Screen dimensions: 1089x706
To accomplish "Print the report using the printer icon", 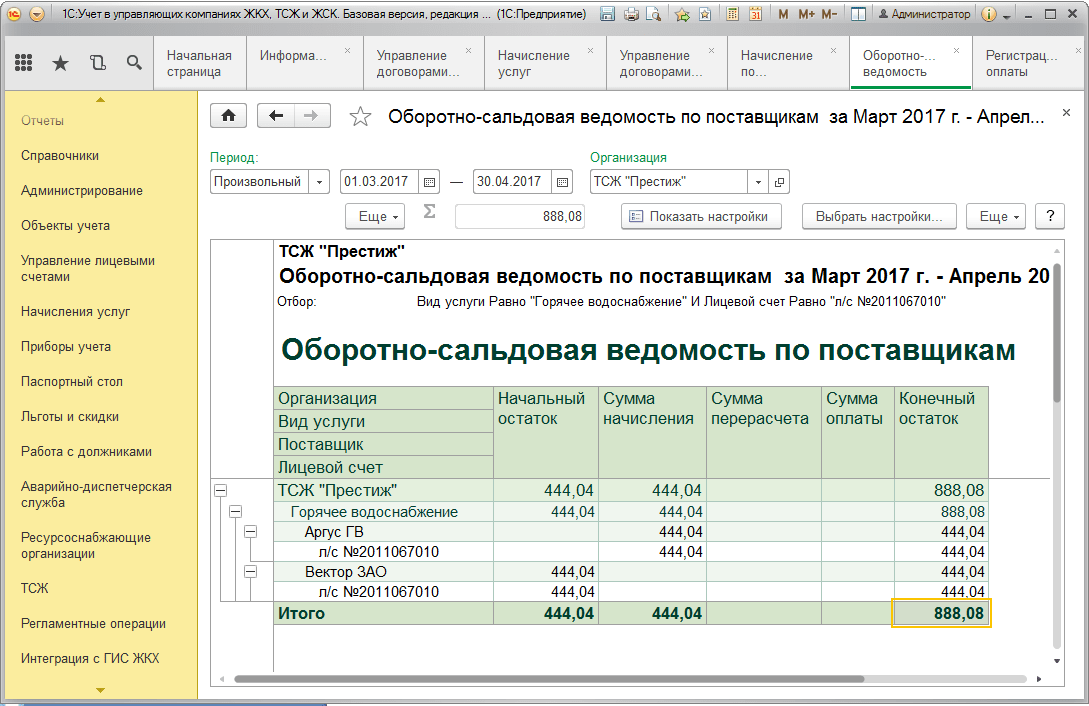I will coord(631,14).
